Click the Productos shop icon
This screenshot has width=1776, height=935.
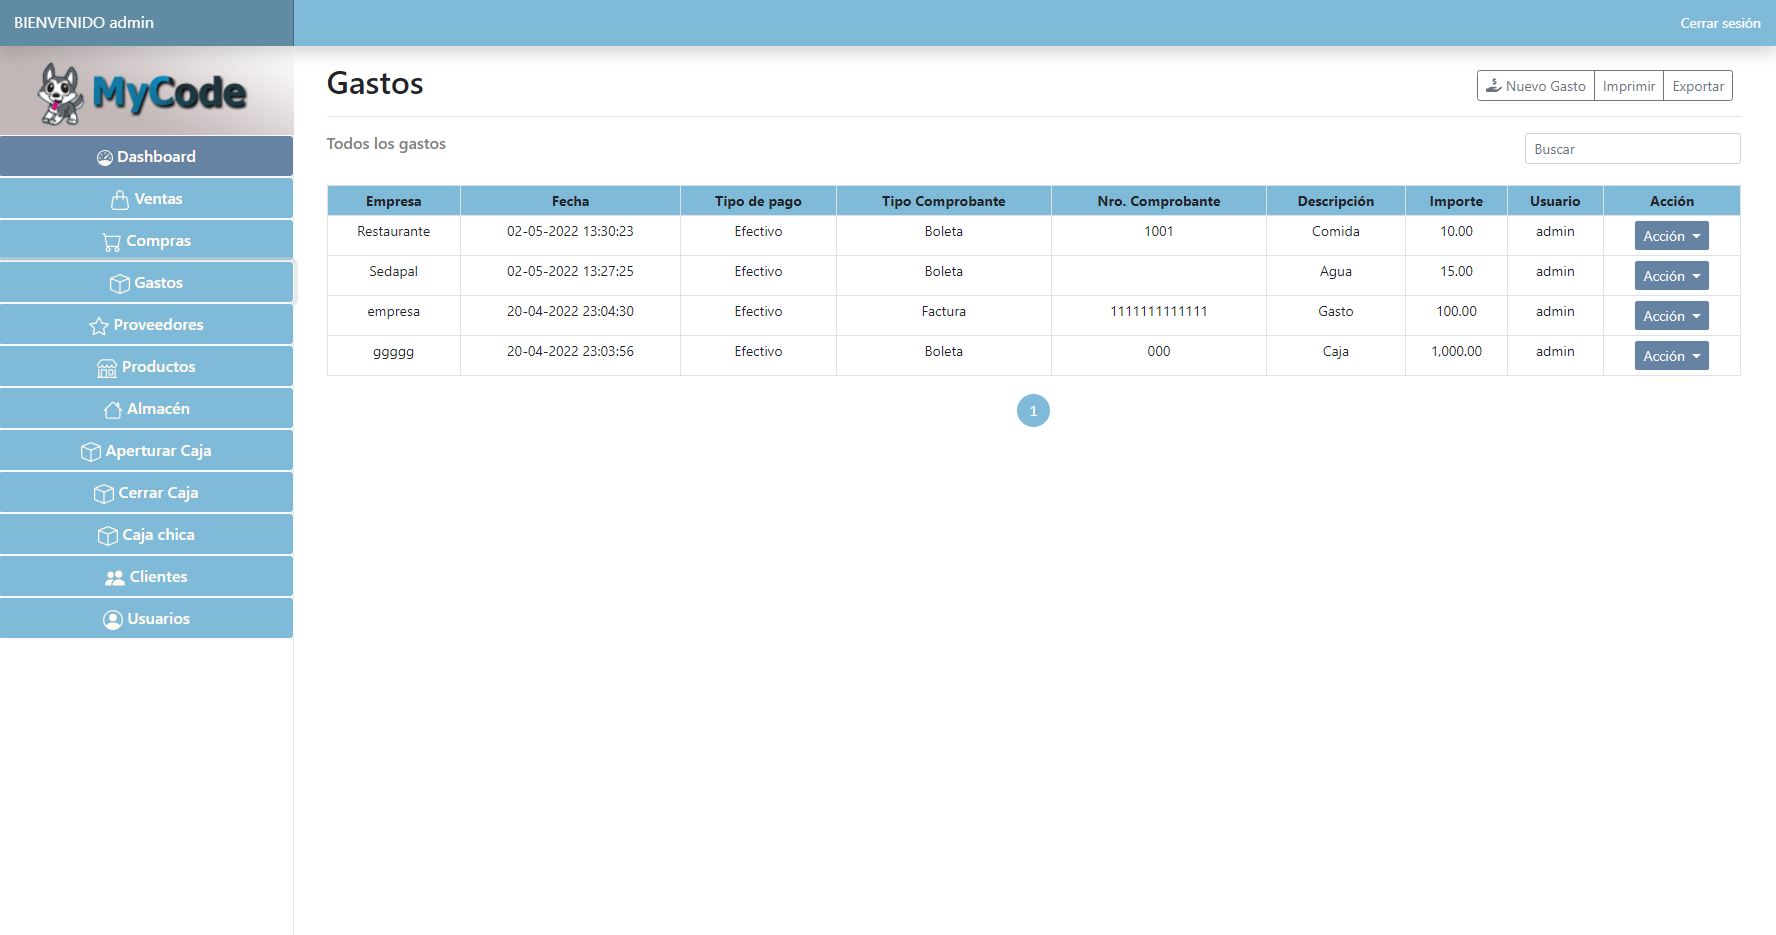(x=107, y=368)
